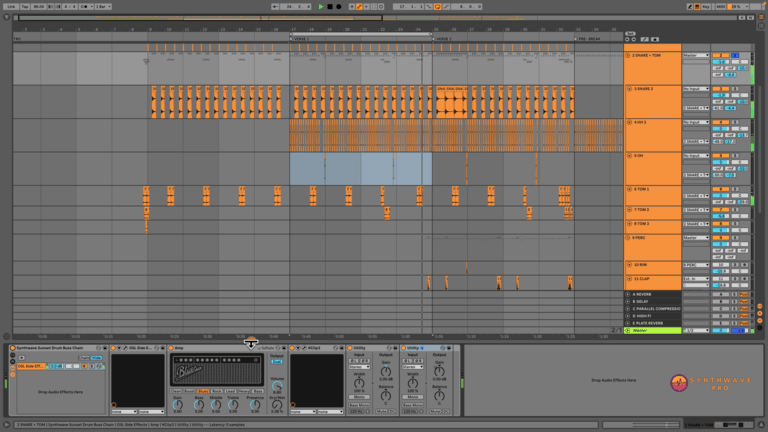
Task: Click the Amp Gain knob
Action: (x=178, y=405)
